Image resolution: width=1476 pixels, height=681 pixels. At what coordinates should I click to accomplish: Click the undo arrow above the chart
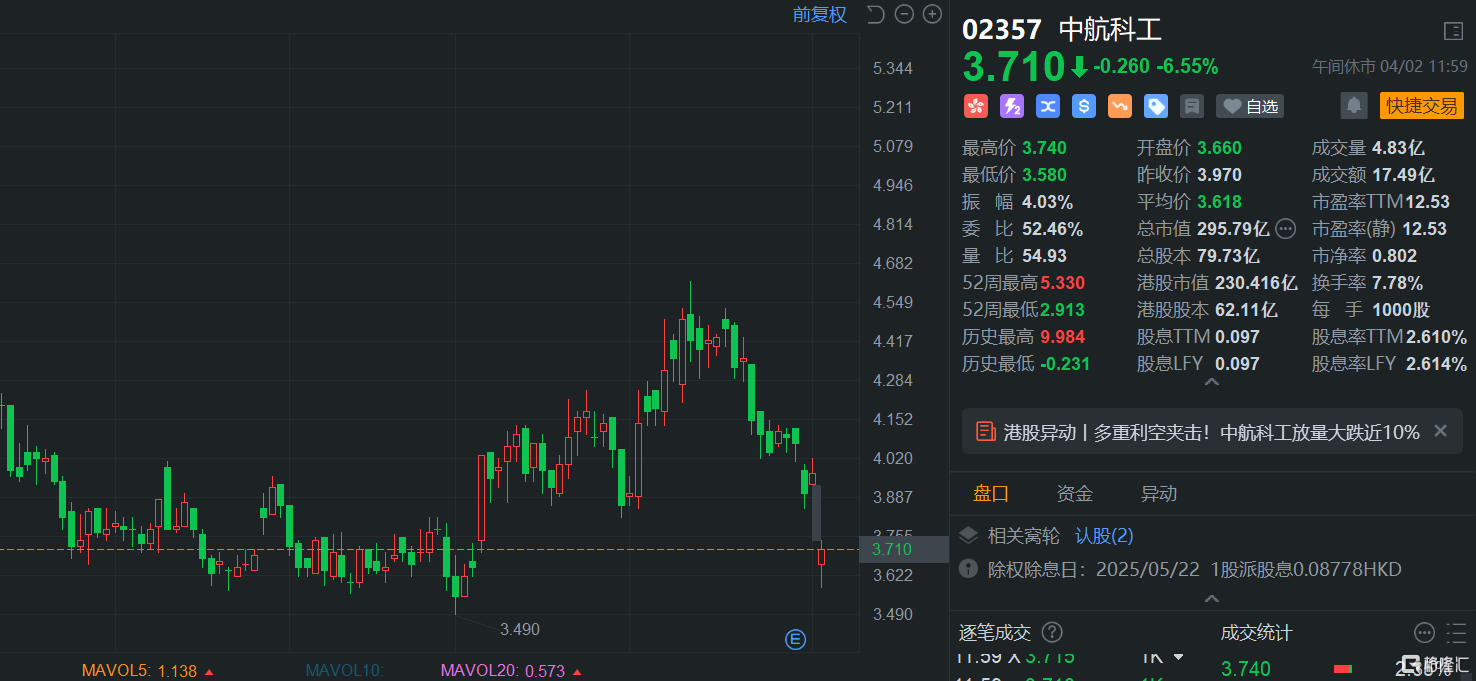click(876, 14)
